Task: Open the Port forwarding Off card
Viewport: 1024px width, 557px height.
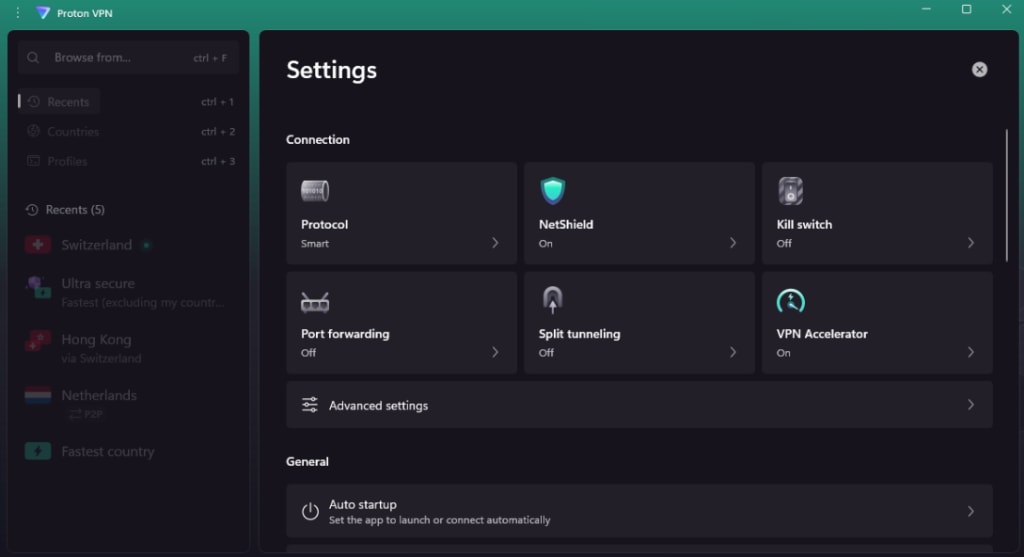Action: coord(401,323)
